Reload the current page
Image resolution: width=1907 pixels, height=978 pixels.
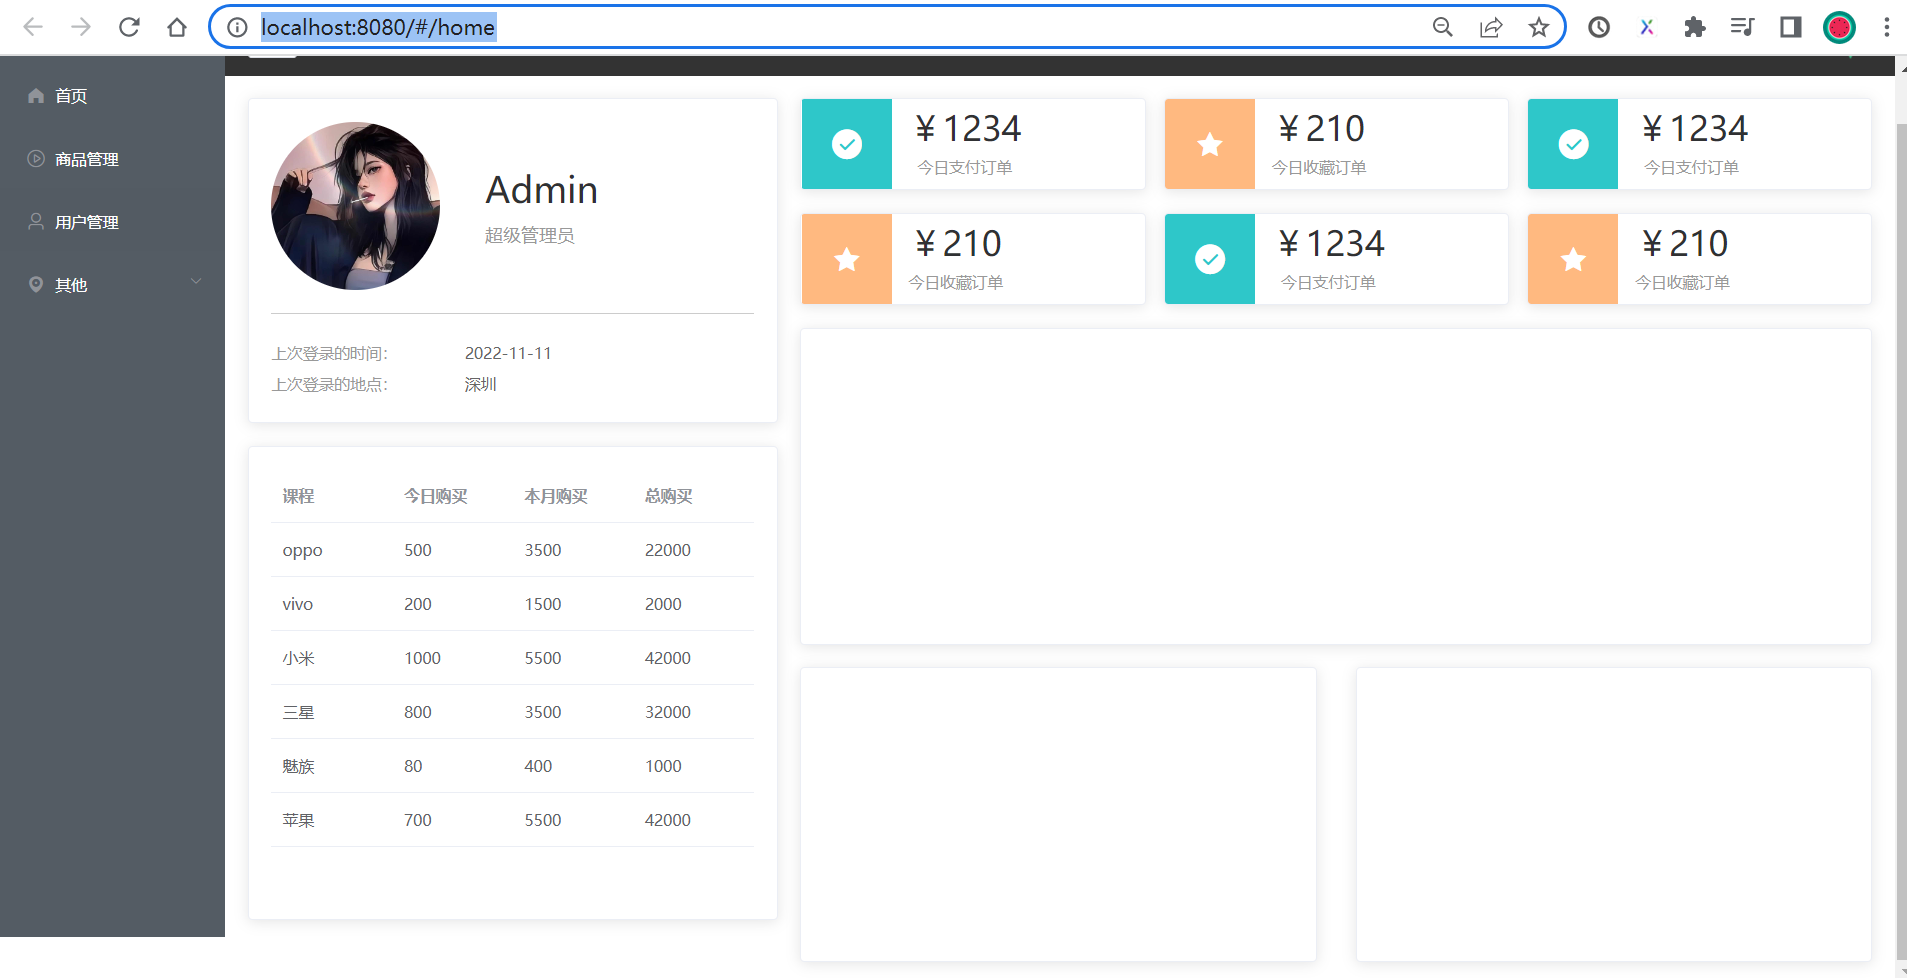pyautogui.click(x=129, y=27)
